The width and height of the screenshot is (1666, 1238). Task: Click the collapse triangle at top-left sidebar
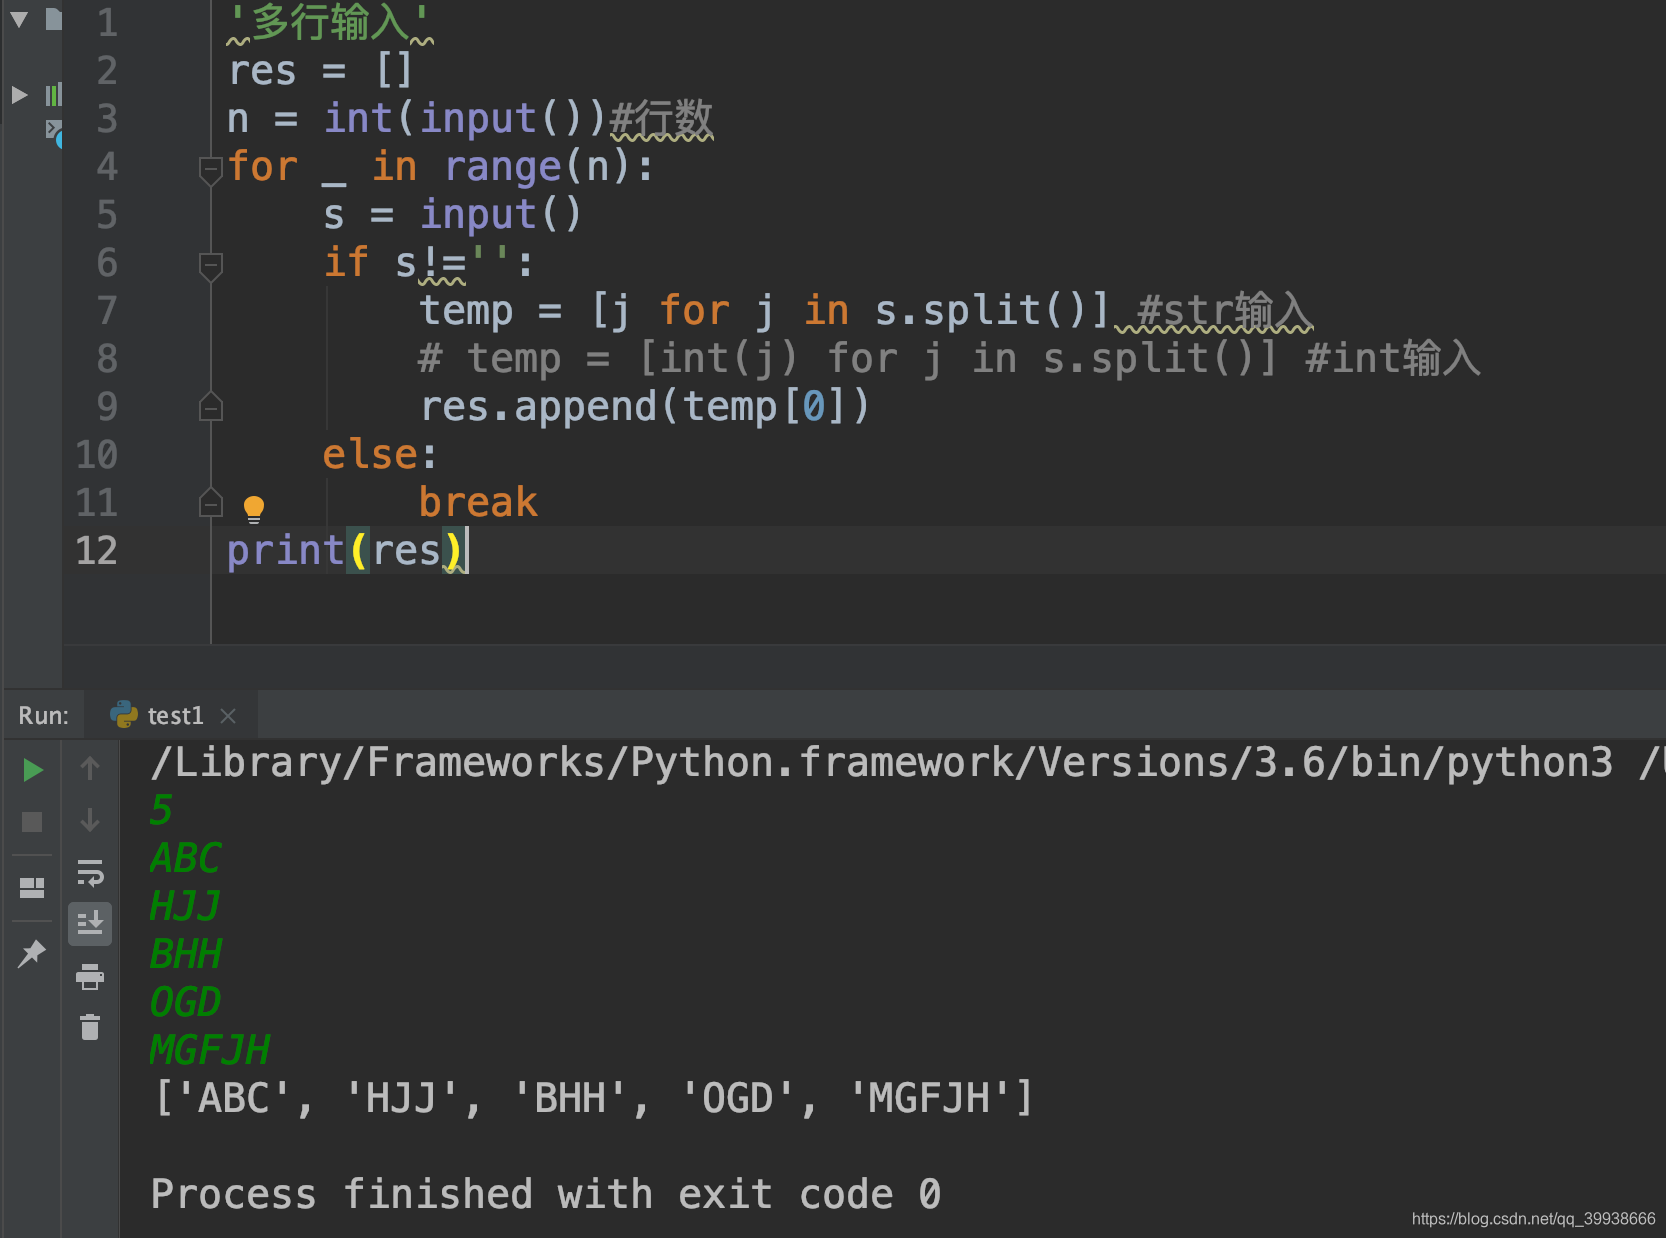[19, 19]
